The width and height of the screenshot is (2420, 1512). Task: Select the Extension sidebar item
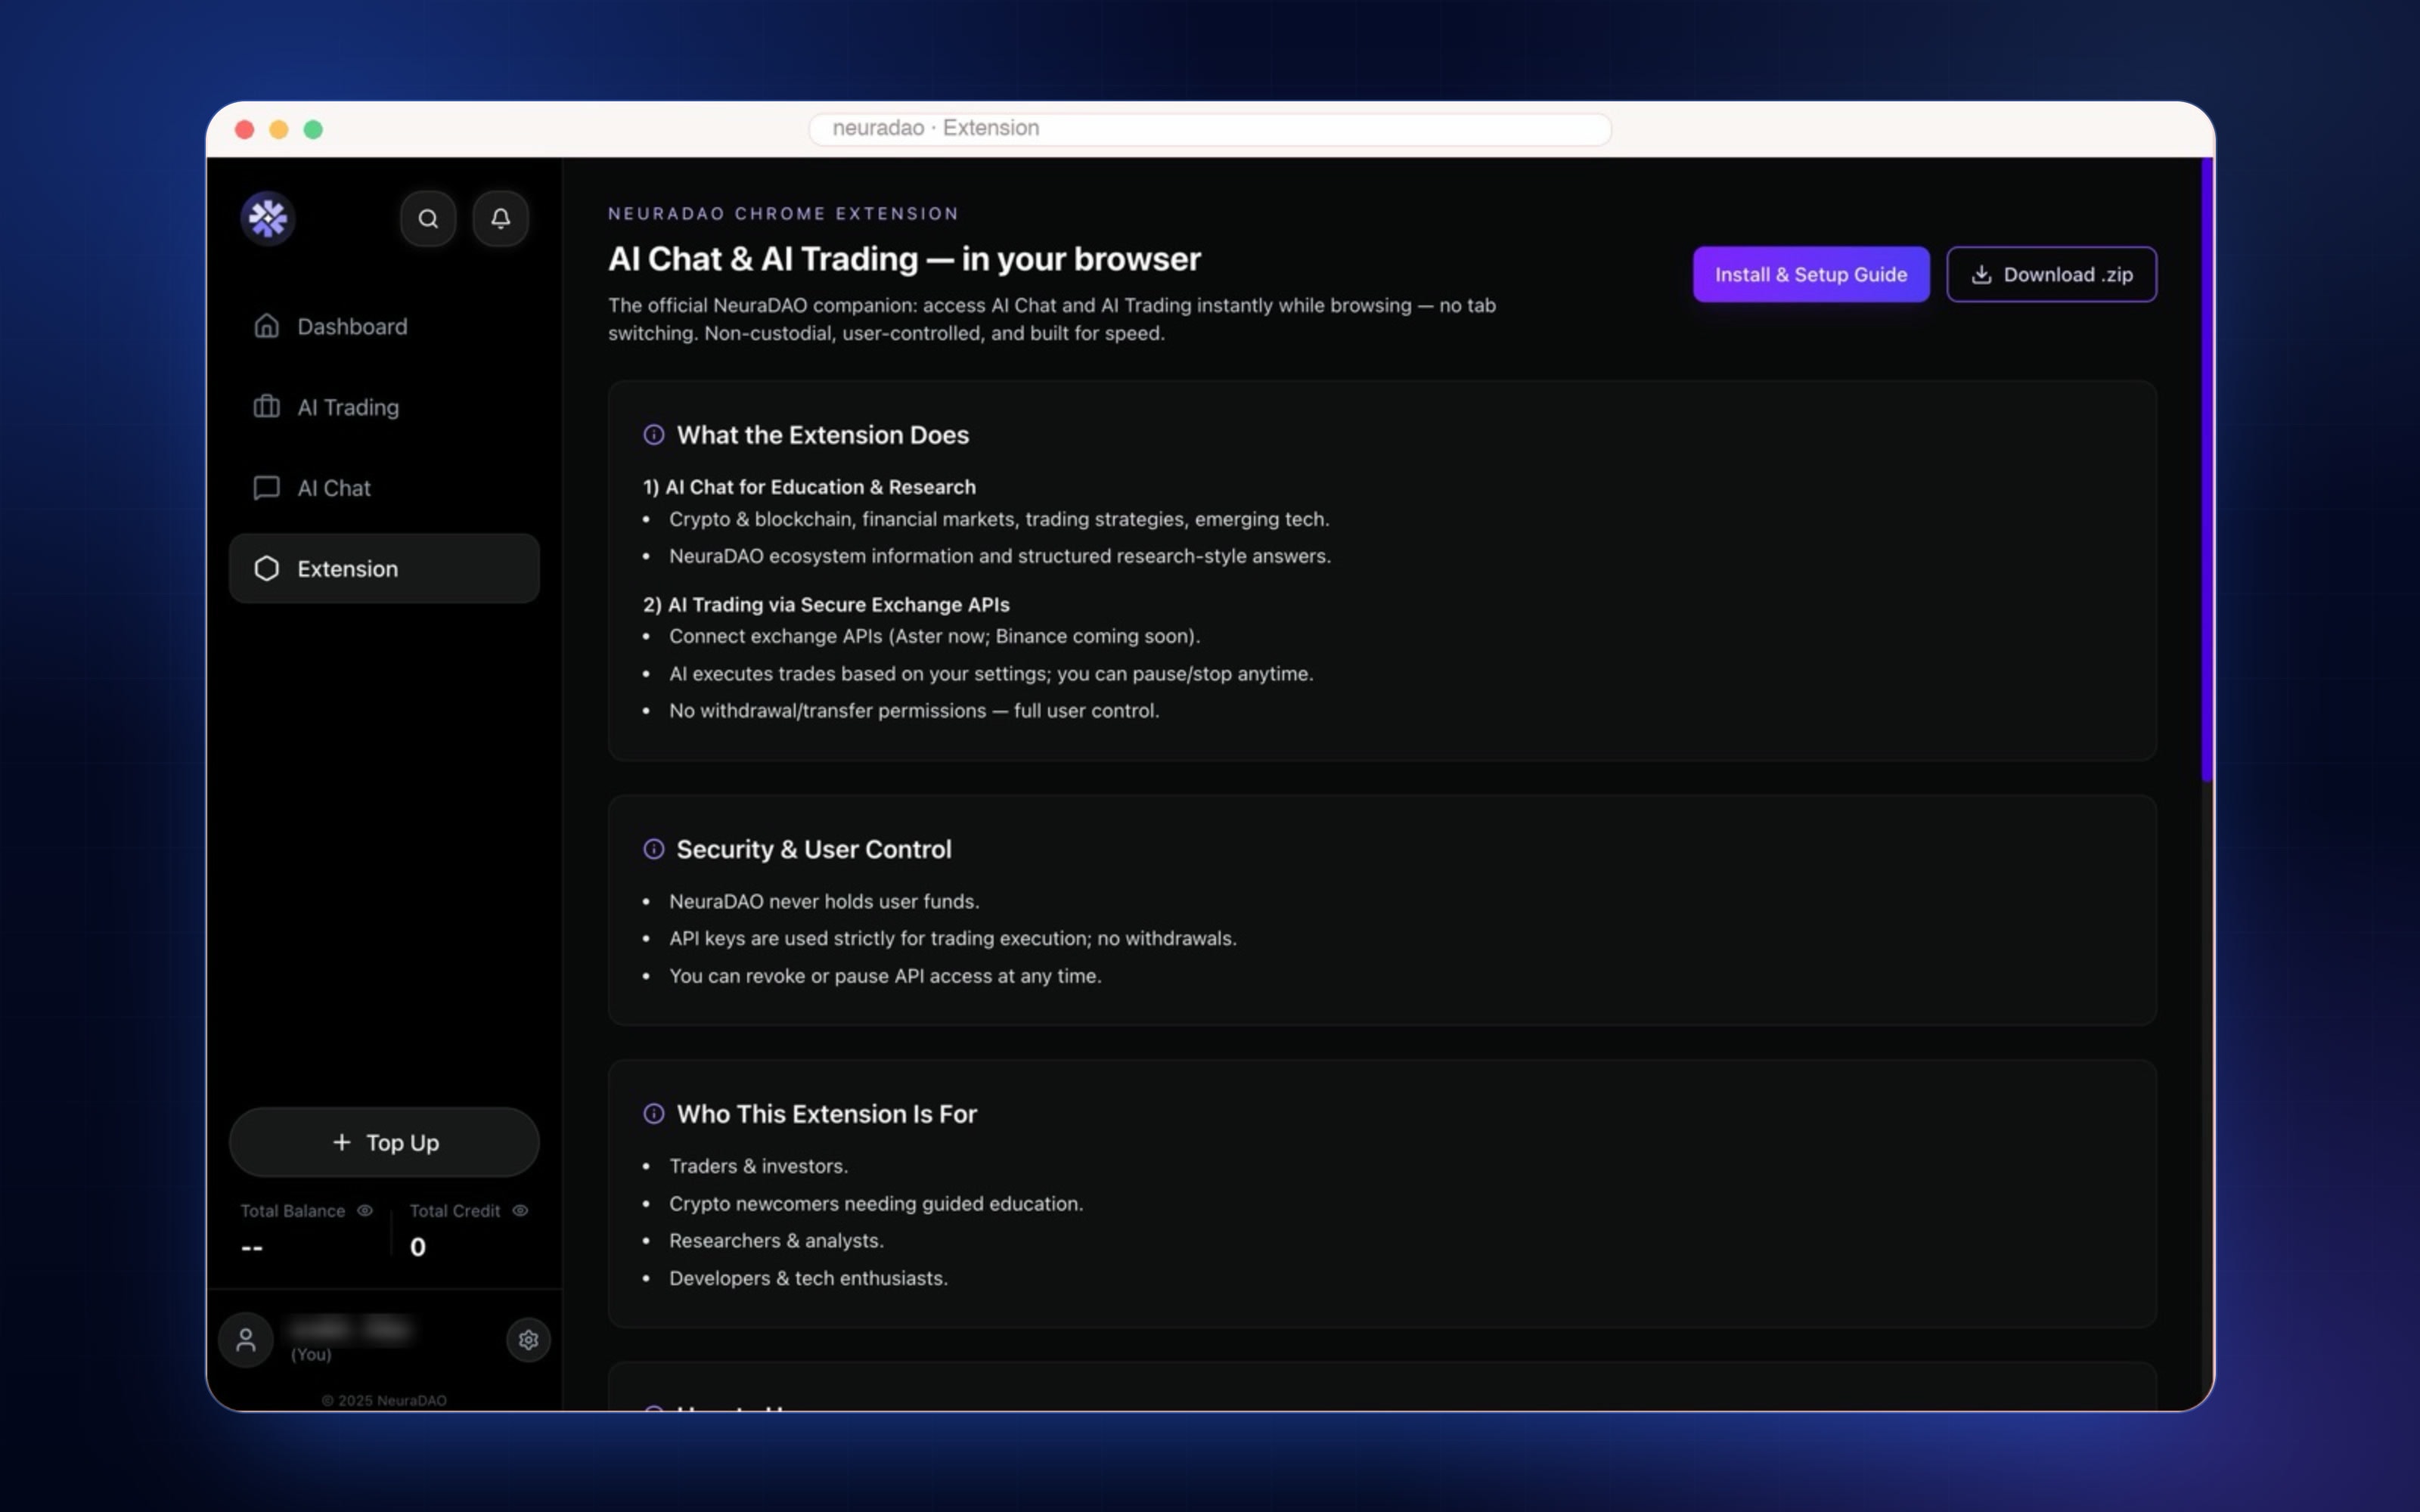(384, 568)
